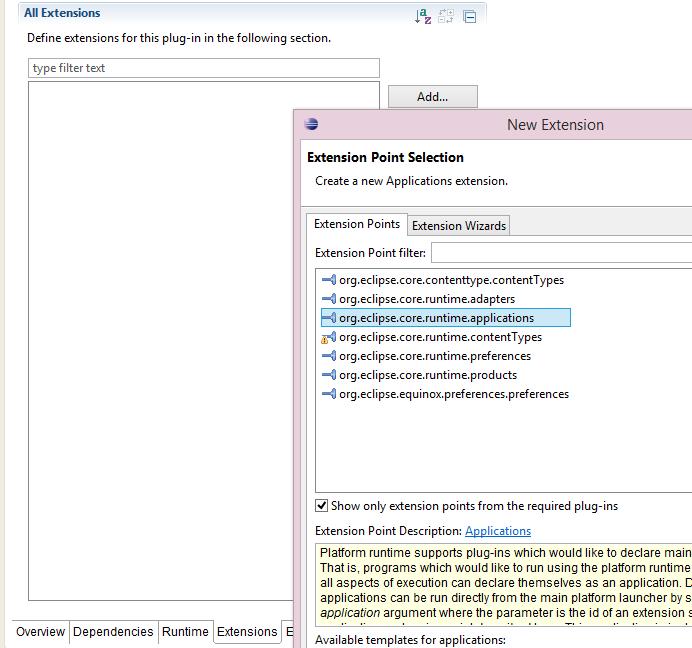Click the Eclipse icon in New Extension title bar
The height and width of the screenshot is (648, 692).
click(x=312, y=124)
